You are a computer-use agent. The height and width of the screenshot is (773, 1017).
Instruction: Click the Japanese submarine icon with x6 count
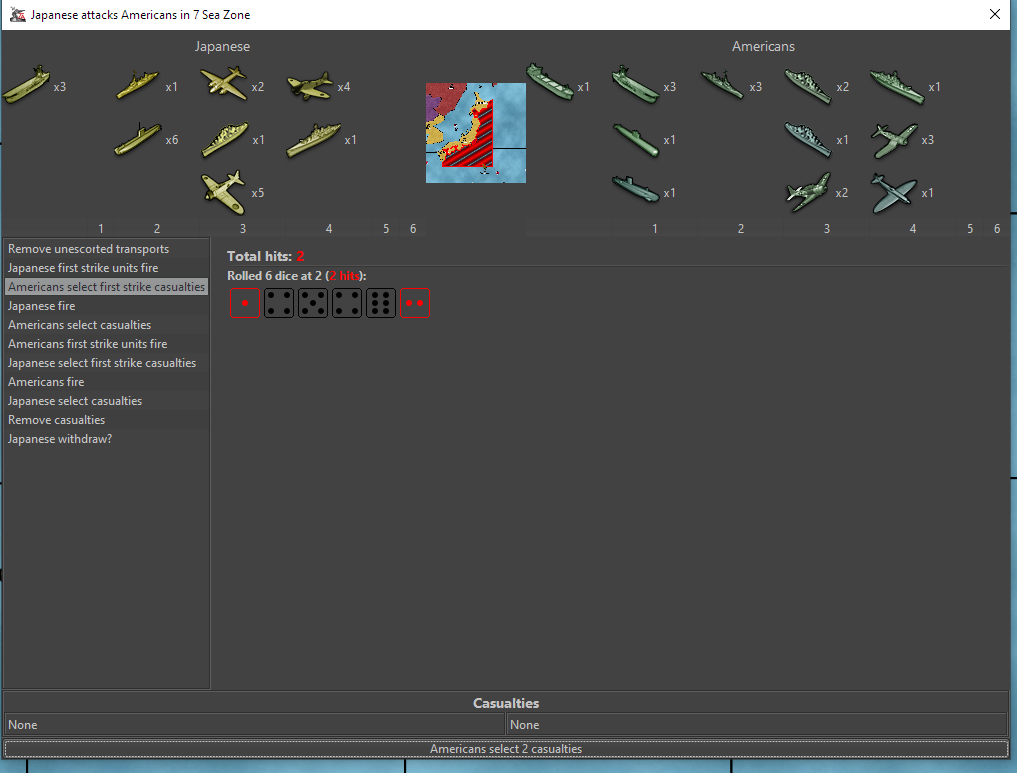(138, 139)
